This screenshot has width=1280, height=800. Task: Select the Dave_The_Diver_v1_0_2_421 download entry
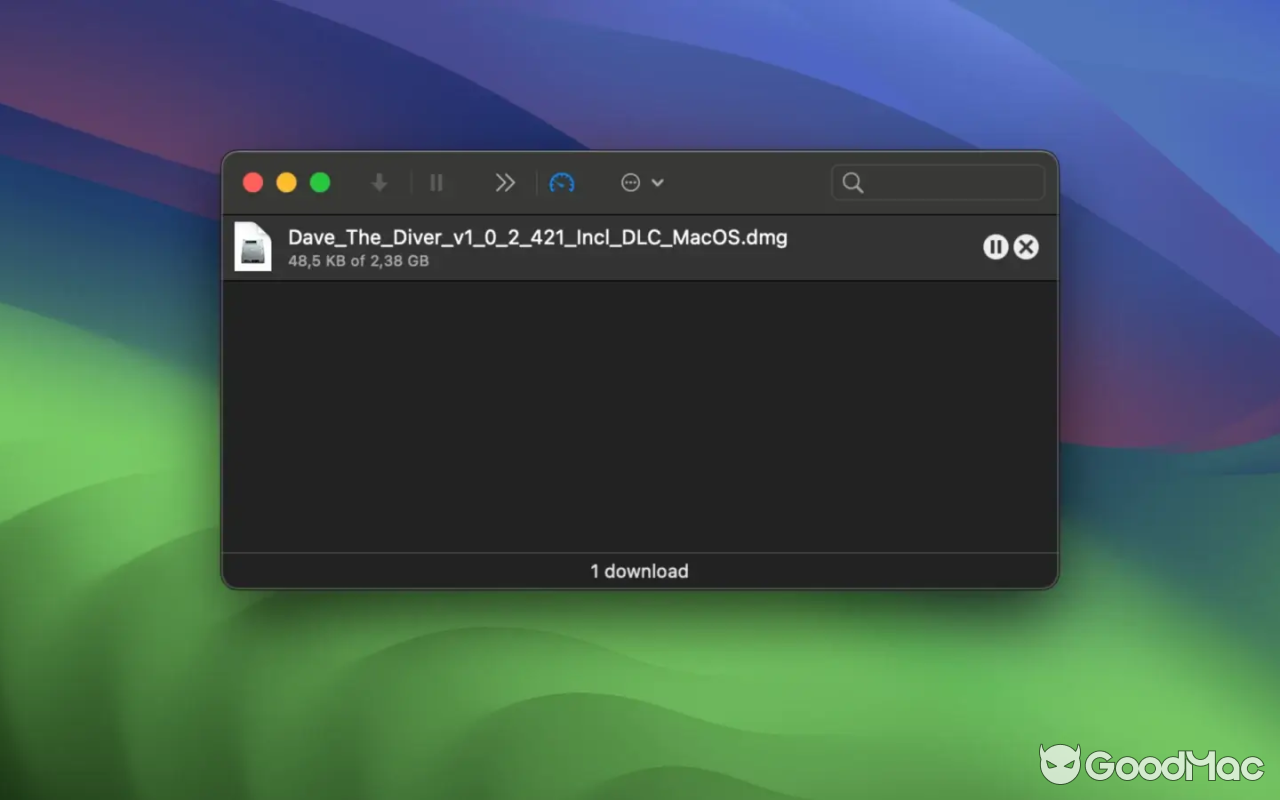(x=537, y=237)
